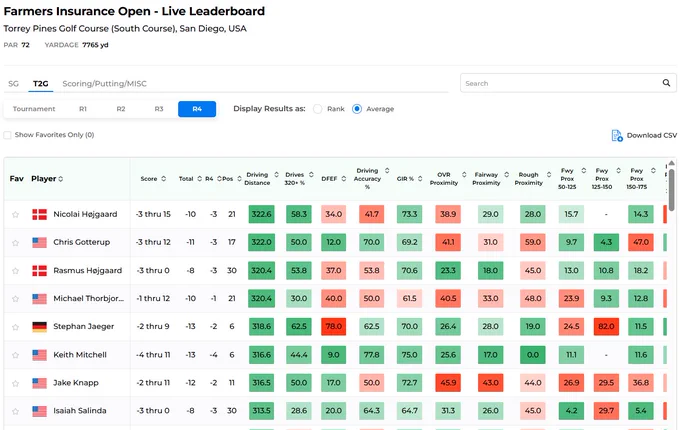Select the Average display radio button
Viewport: 680px width, 430px height.
[x=357, y=109]
